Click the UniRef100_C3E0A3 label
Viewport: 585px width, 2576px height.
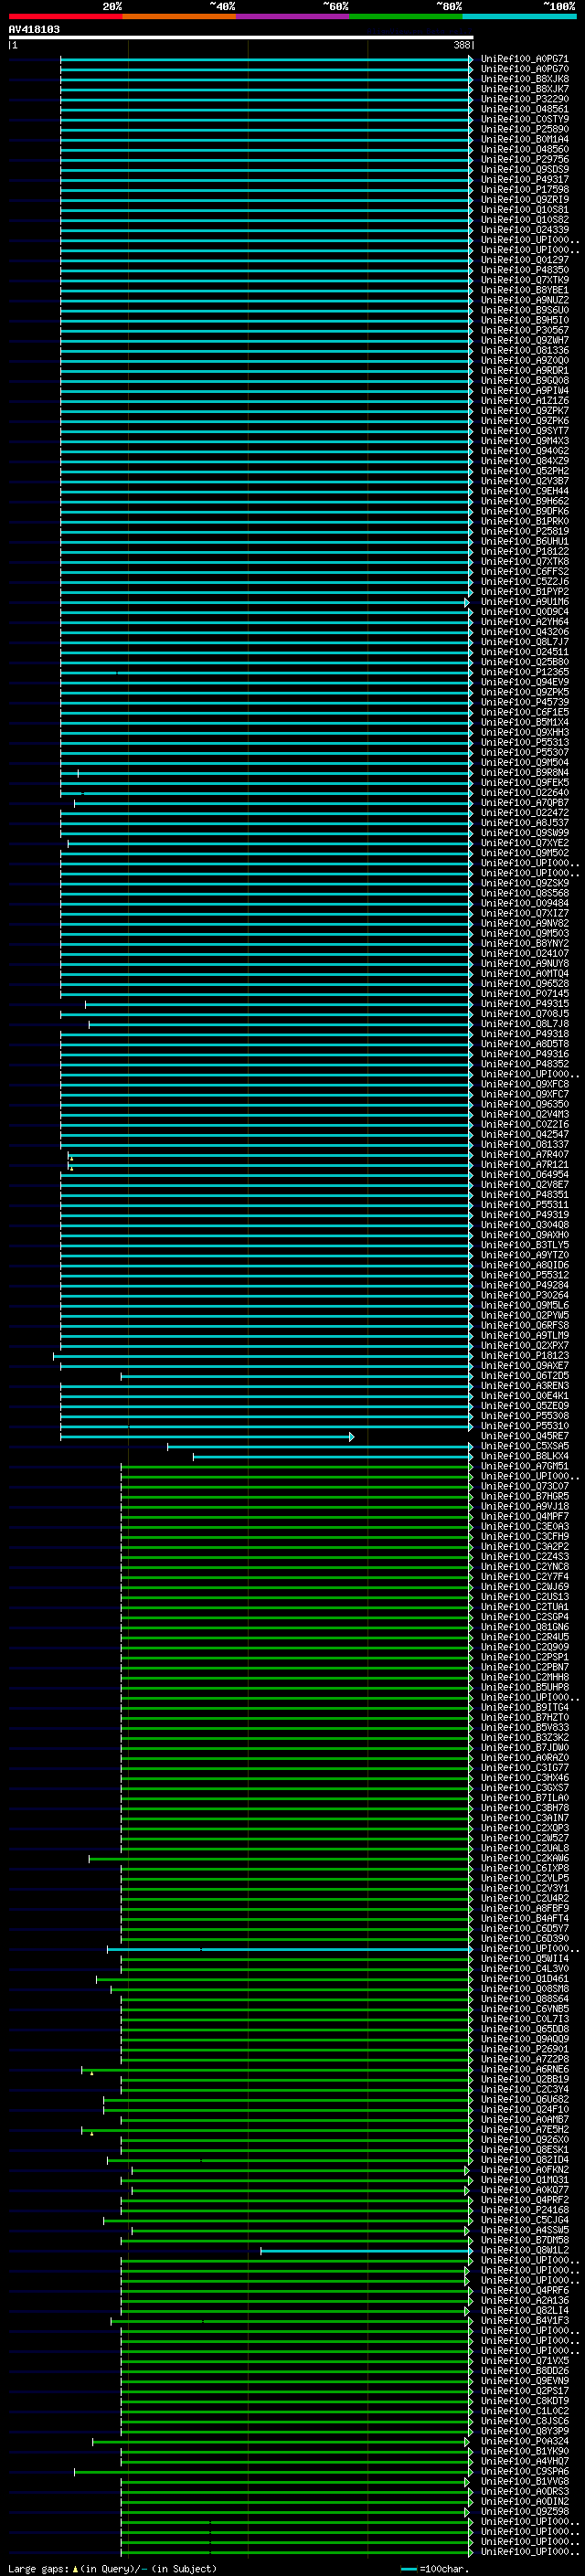[524, 1527]
